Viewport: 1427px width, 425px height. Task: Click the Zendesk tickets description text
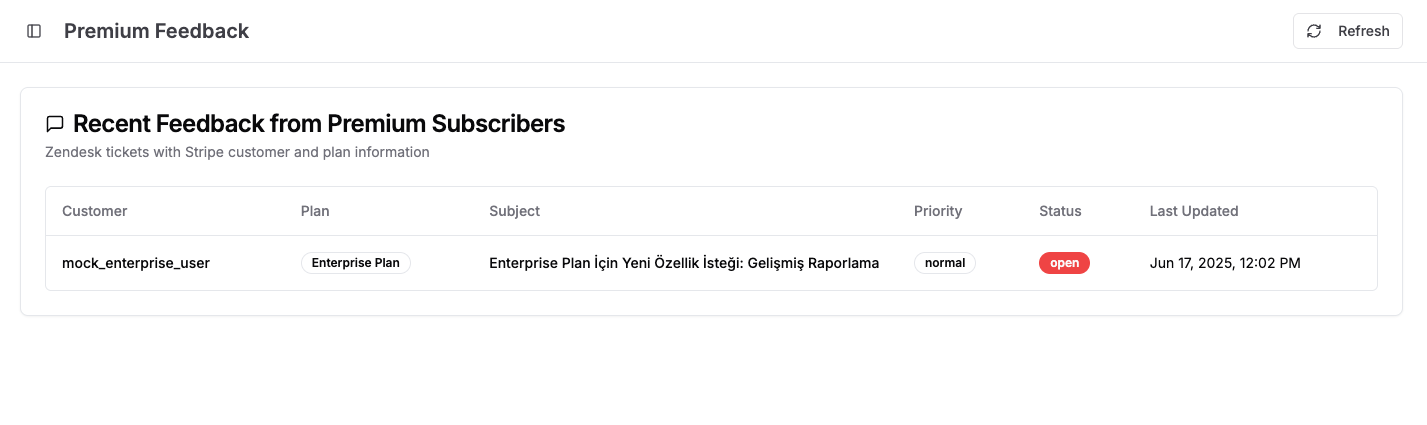click(237, 152)
